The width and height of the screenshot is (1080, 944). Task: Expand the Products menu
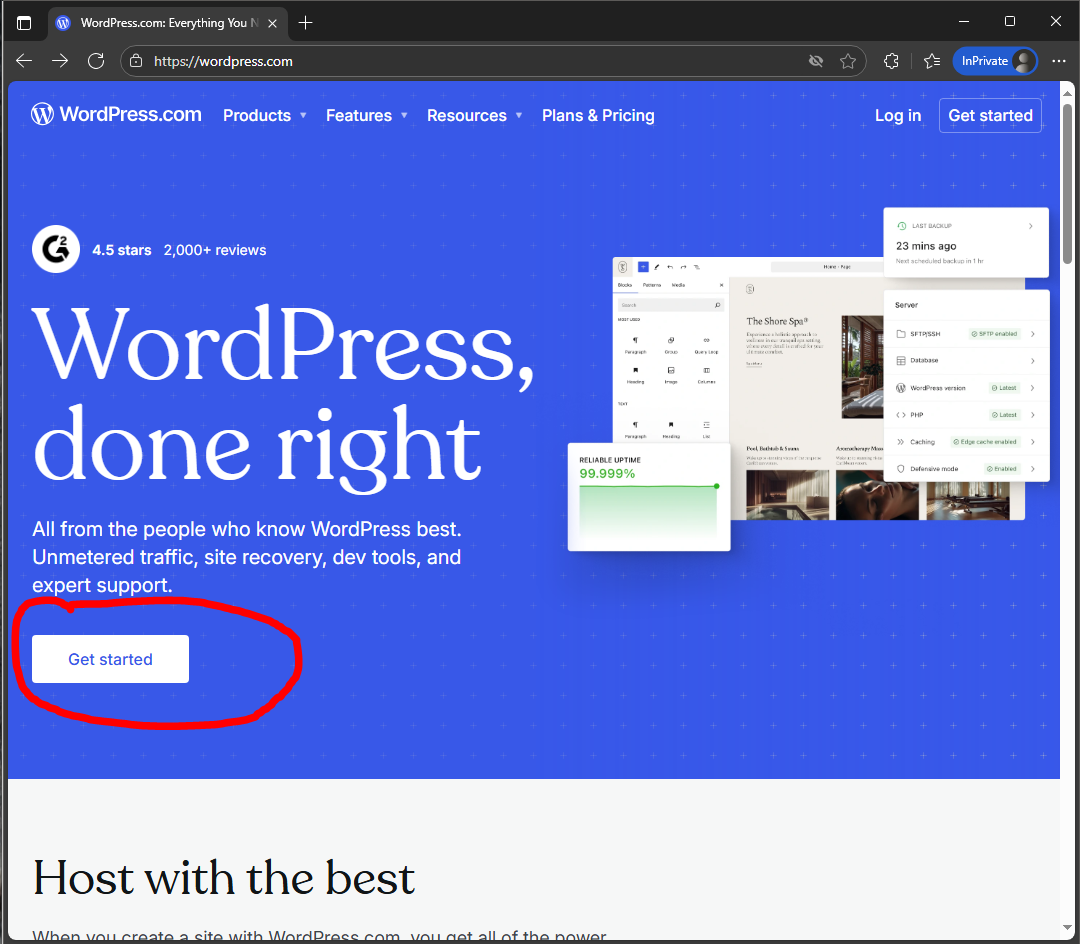coord(264,116)
